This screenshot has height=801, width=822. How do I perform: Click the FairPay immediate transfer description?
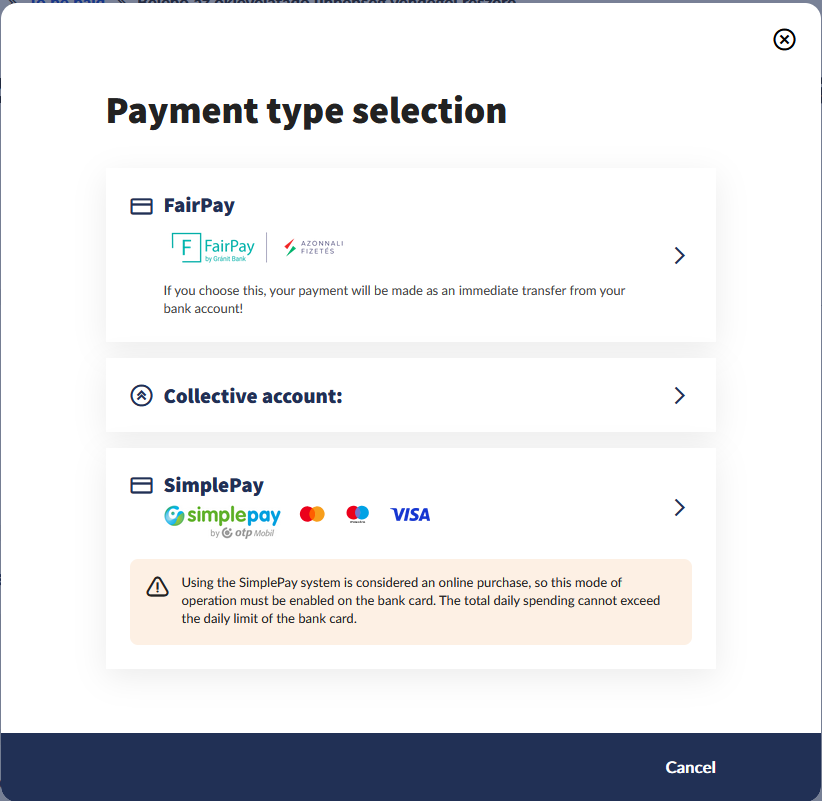pos(394,300)
